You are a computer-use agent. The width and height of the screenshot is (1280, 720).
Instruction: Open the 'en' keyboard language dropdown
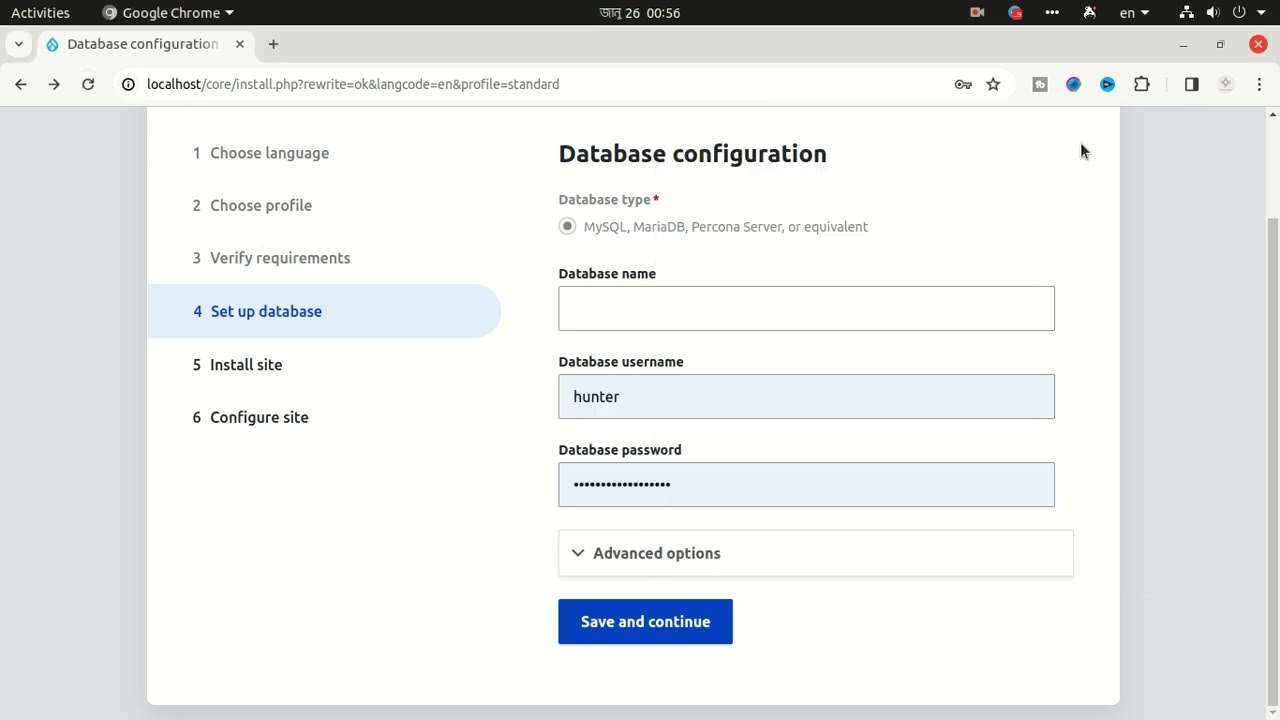click(x=1134, y=13)
